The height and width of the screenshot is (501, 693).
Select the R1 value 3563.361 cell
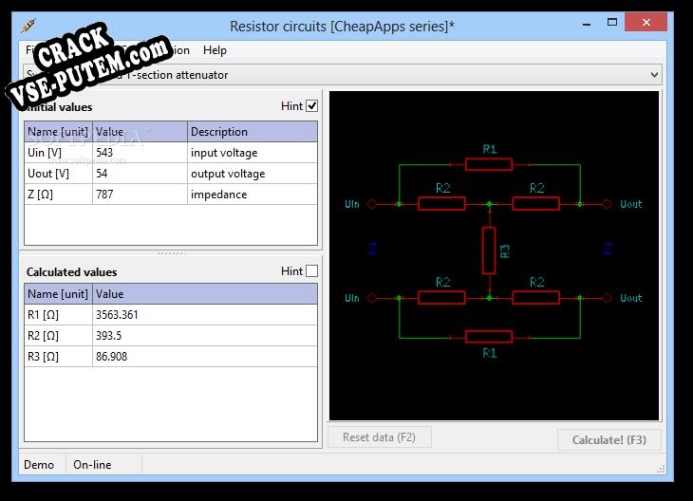pos(205,315)
